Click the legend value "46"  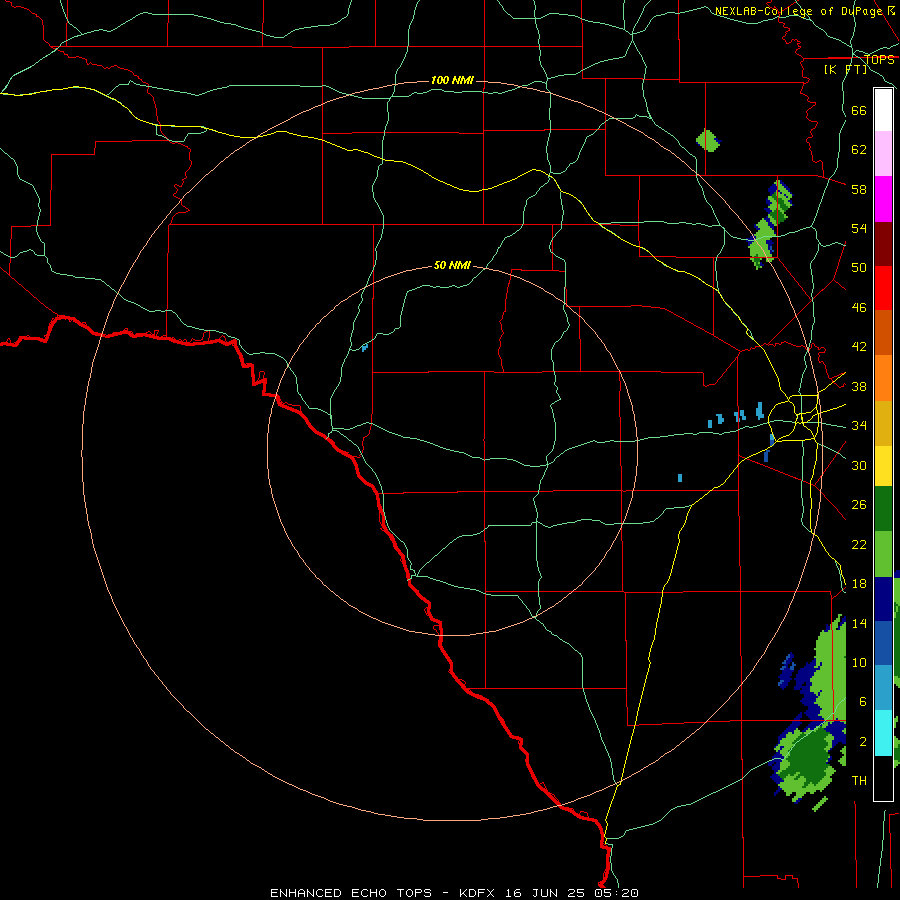[859, 308]
